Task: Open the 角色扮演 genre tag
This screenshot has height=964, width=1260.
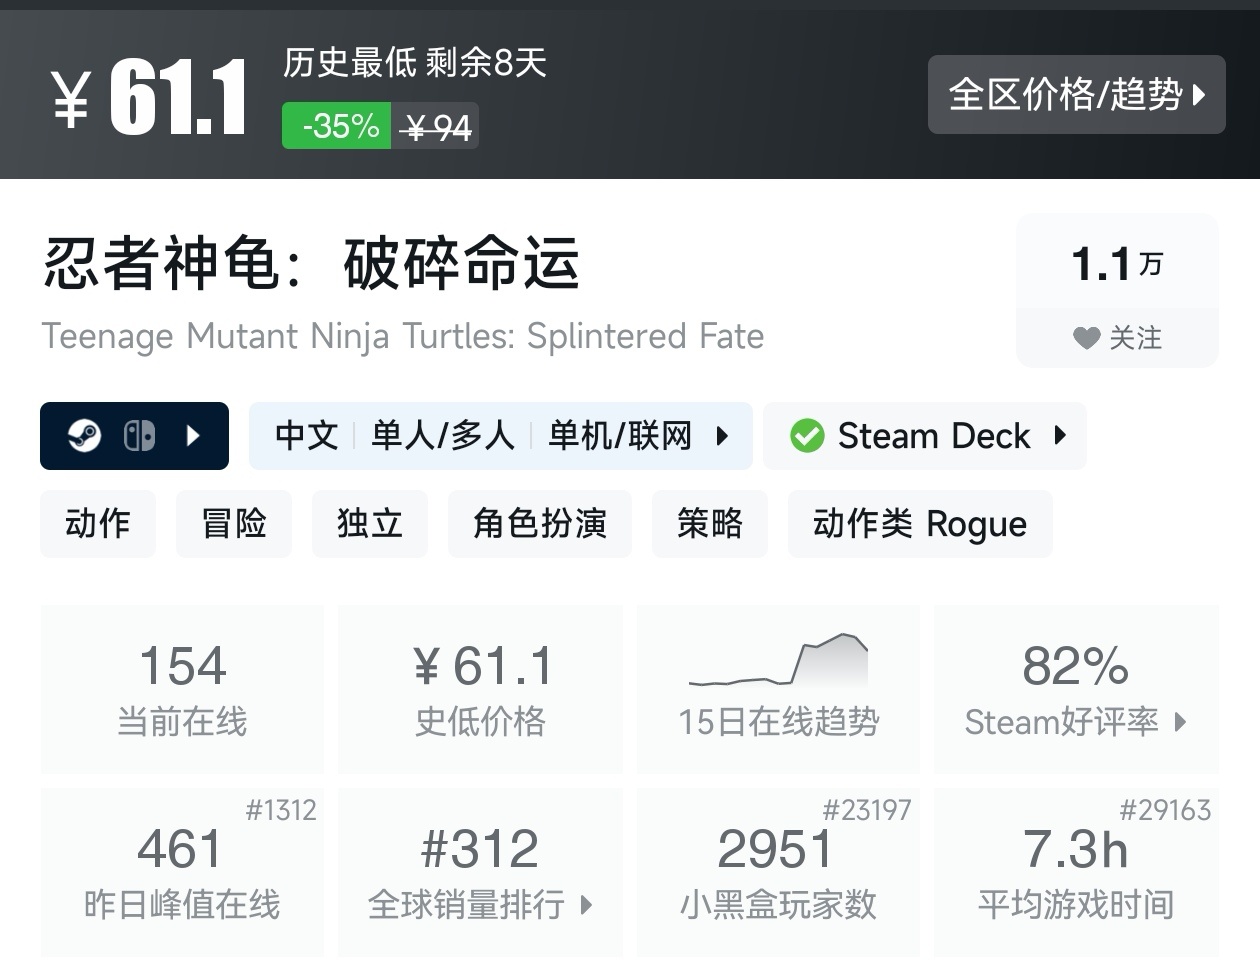Action: pos(540,524)
